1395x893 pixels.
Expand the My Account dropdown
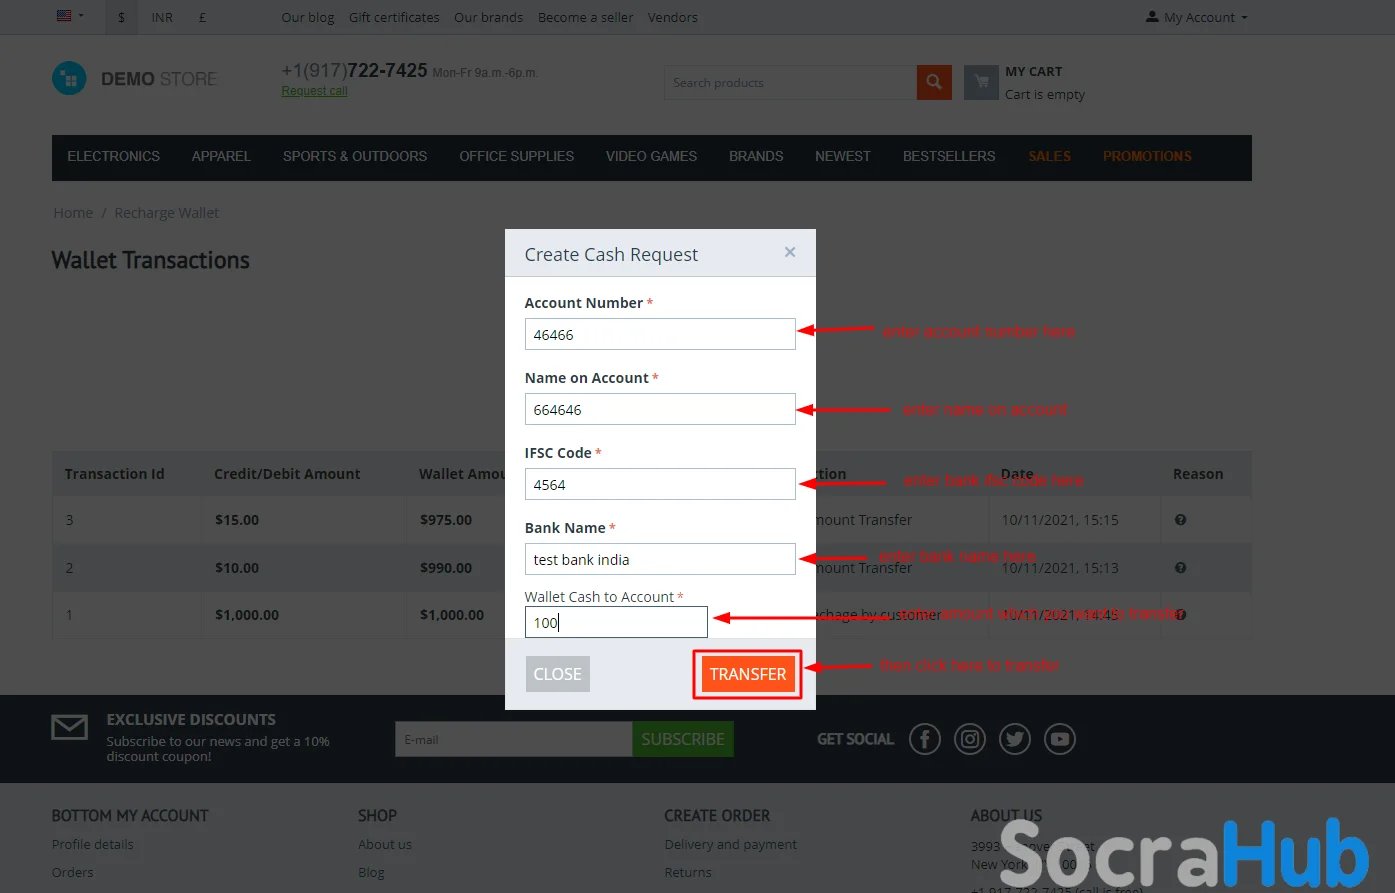(1197, 17)
